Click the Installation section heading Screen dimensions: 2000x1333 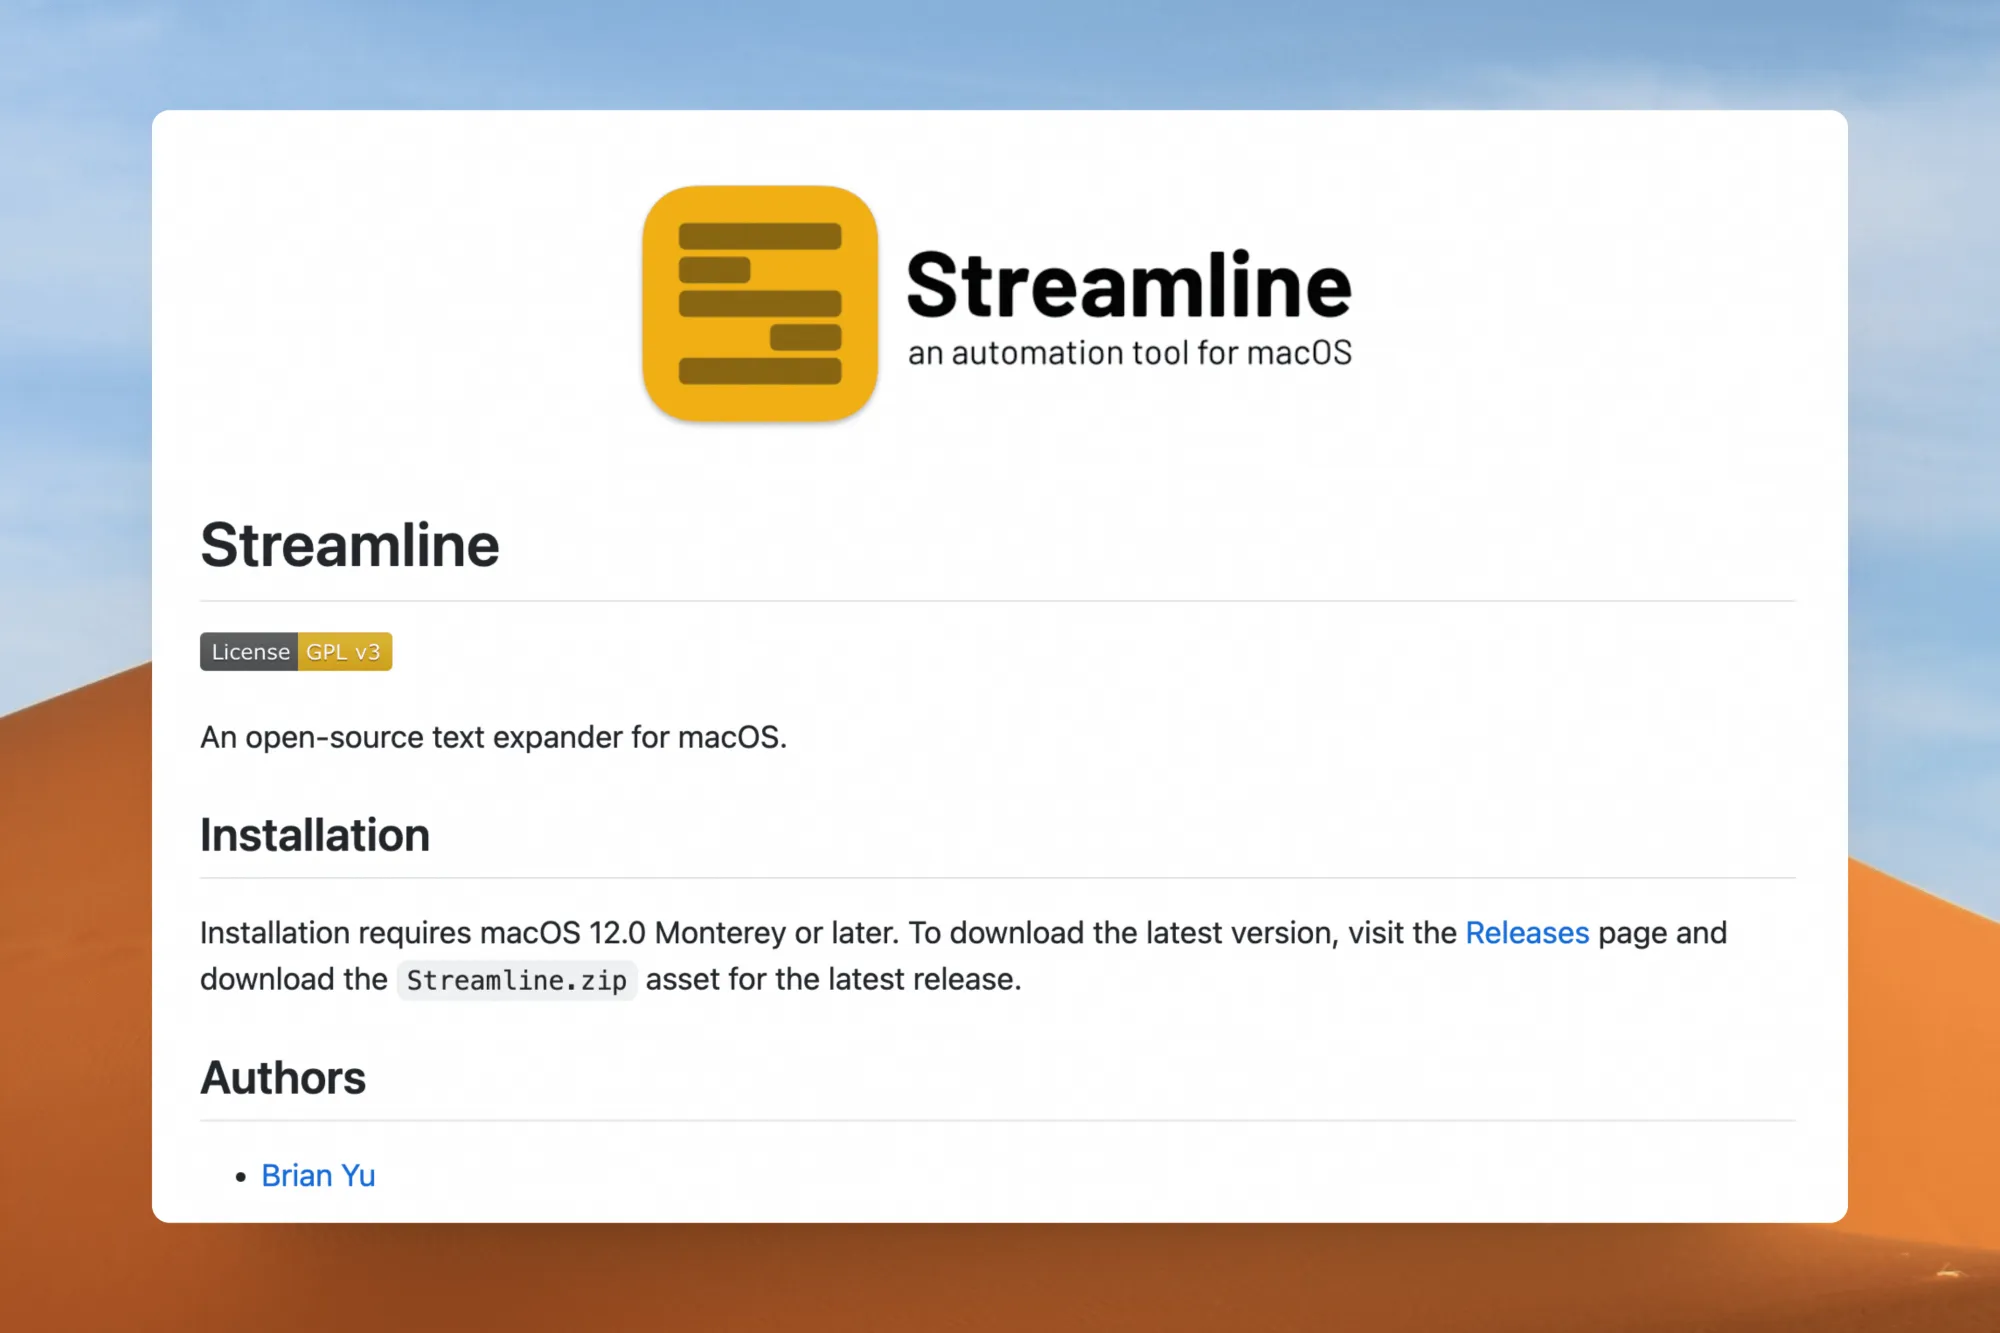[x=314, y=835]
